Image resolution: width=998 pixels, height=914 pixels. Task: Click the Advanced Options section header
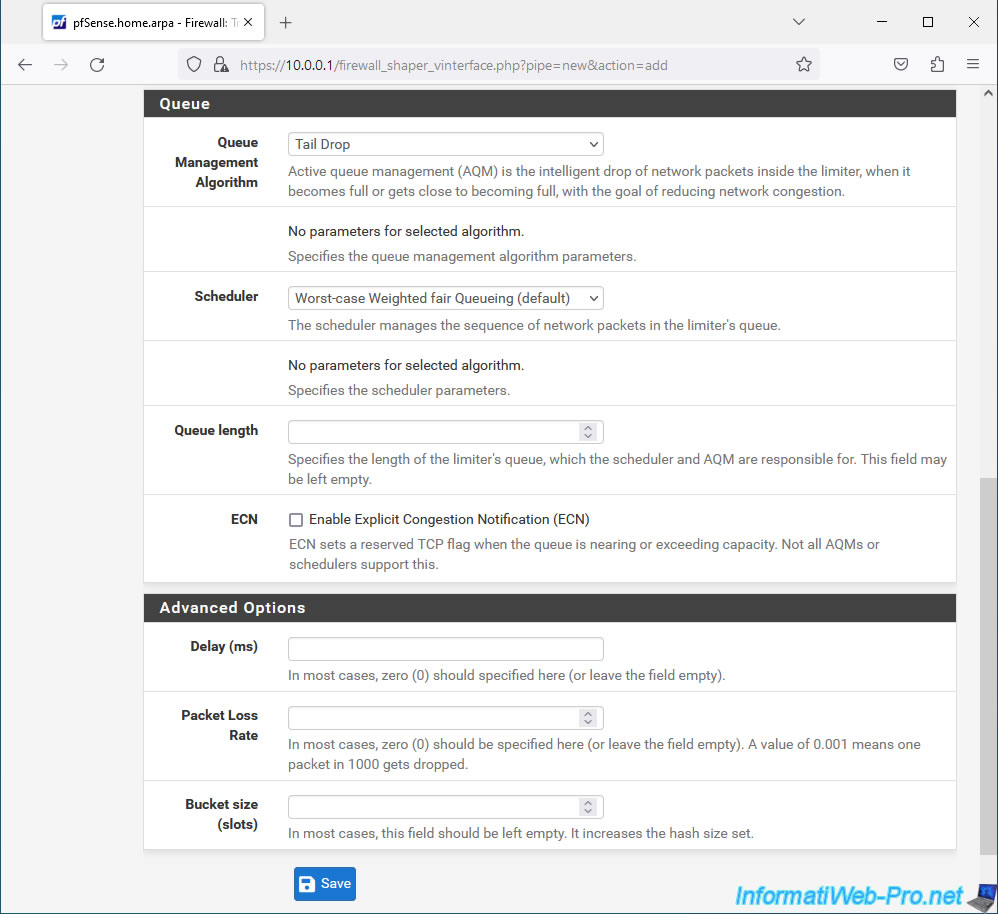click(x=550, y=608)
